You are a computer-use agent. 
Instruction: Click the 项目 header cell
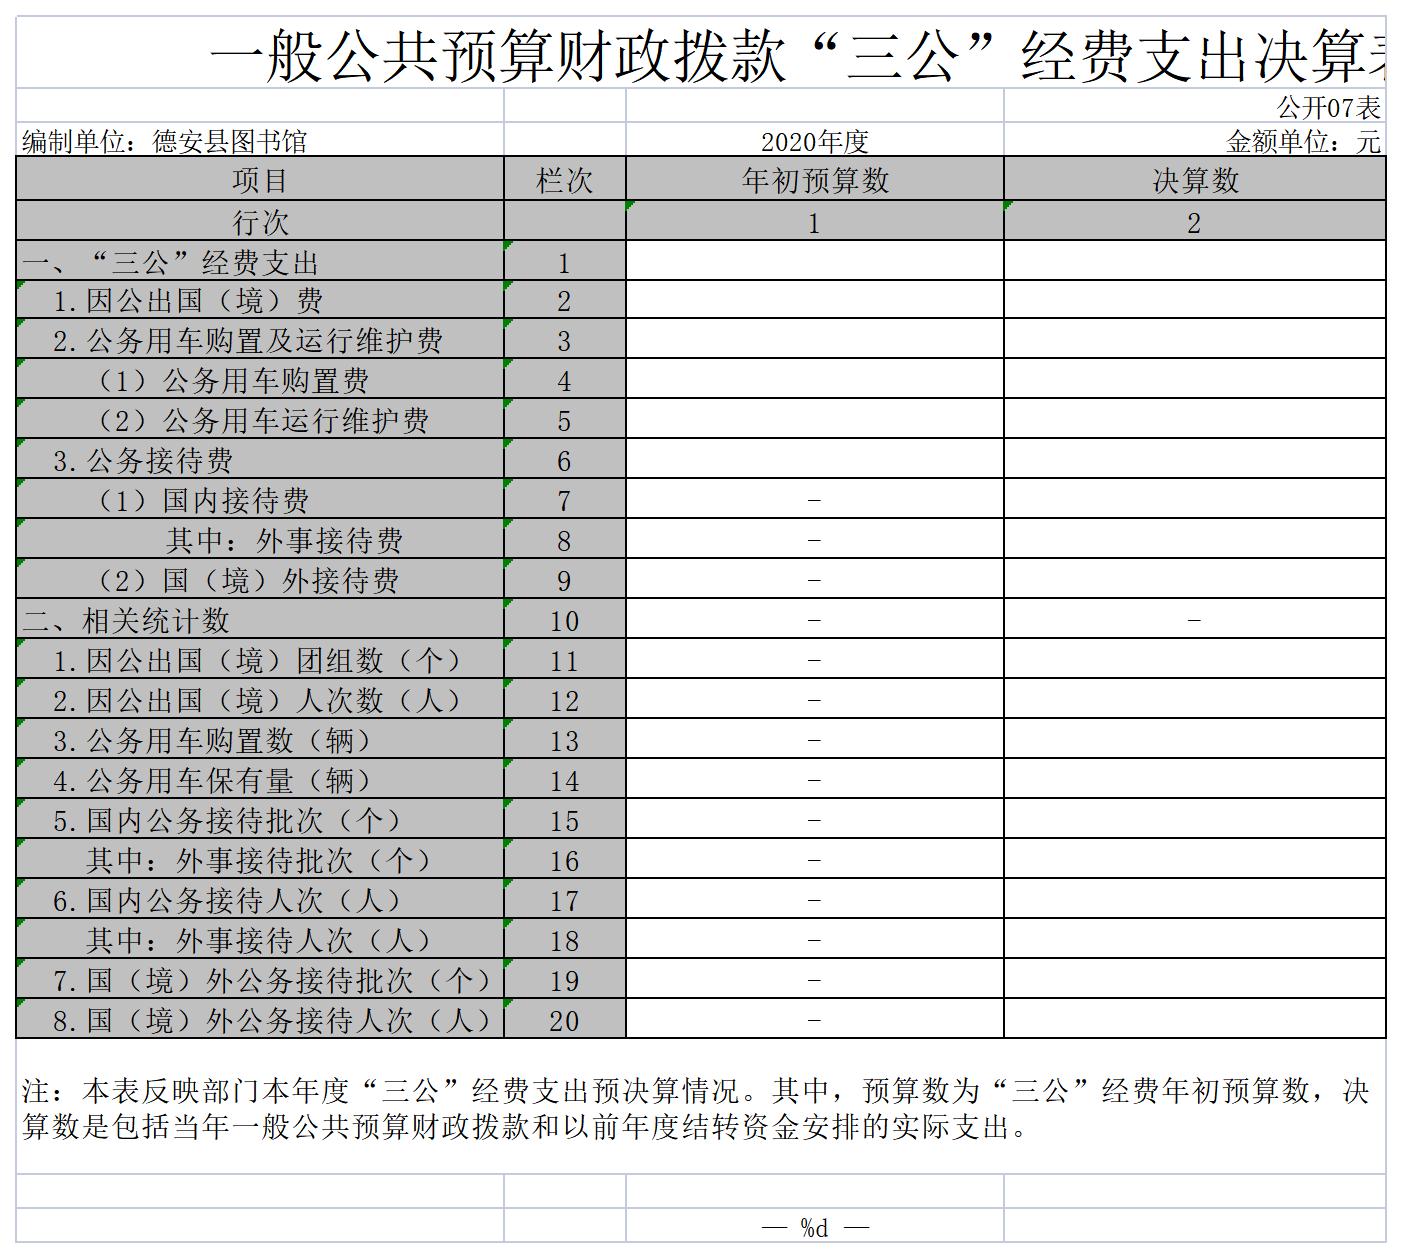(x=260, y=180)
